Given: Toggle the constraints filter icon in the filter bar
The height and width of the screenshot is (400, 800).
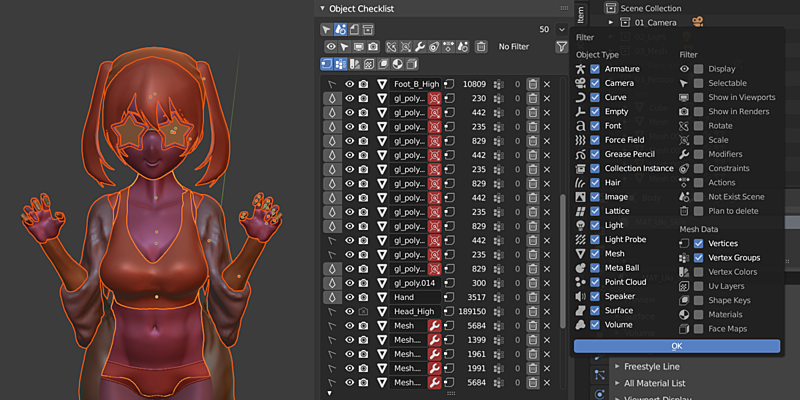Looking at the screenshot, I should tap(434, 47).
